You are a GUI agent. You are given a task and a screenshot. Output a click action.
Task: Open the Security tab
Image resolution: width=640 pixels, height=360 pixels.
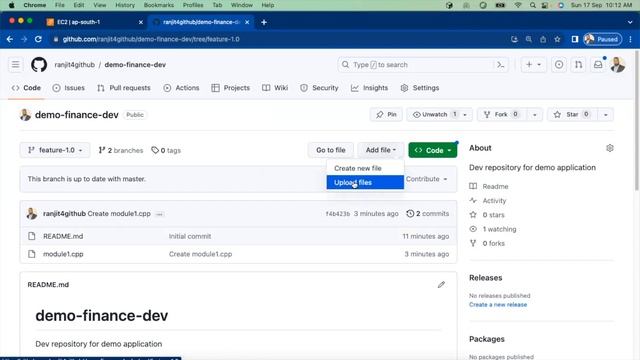[x=319, y=88]
